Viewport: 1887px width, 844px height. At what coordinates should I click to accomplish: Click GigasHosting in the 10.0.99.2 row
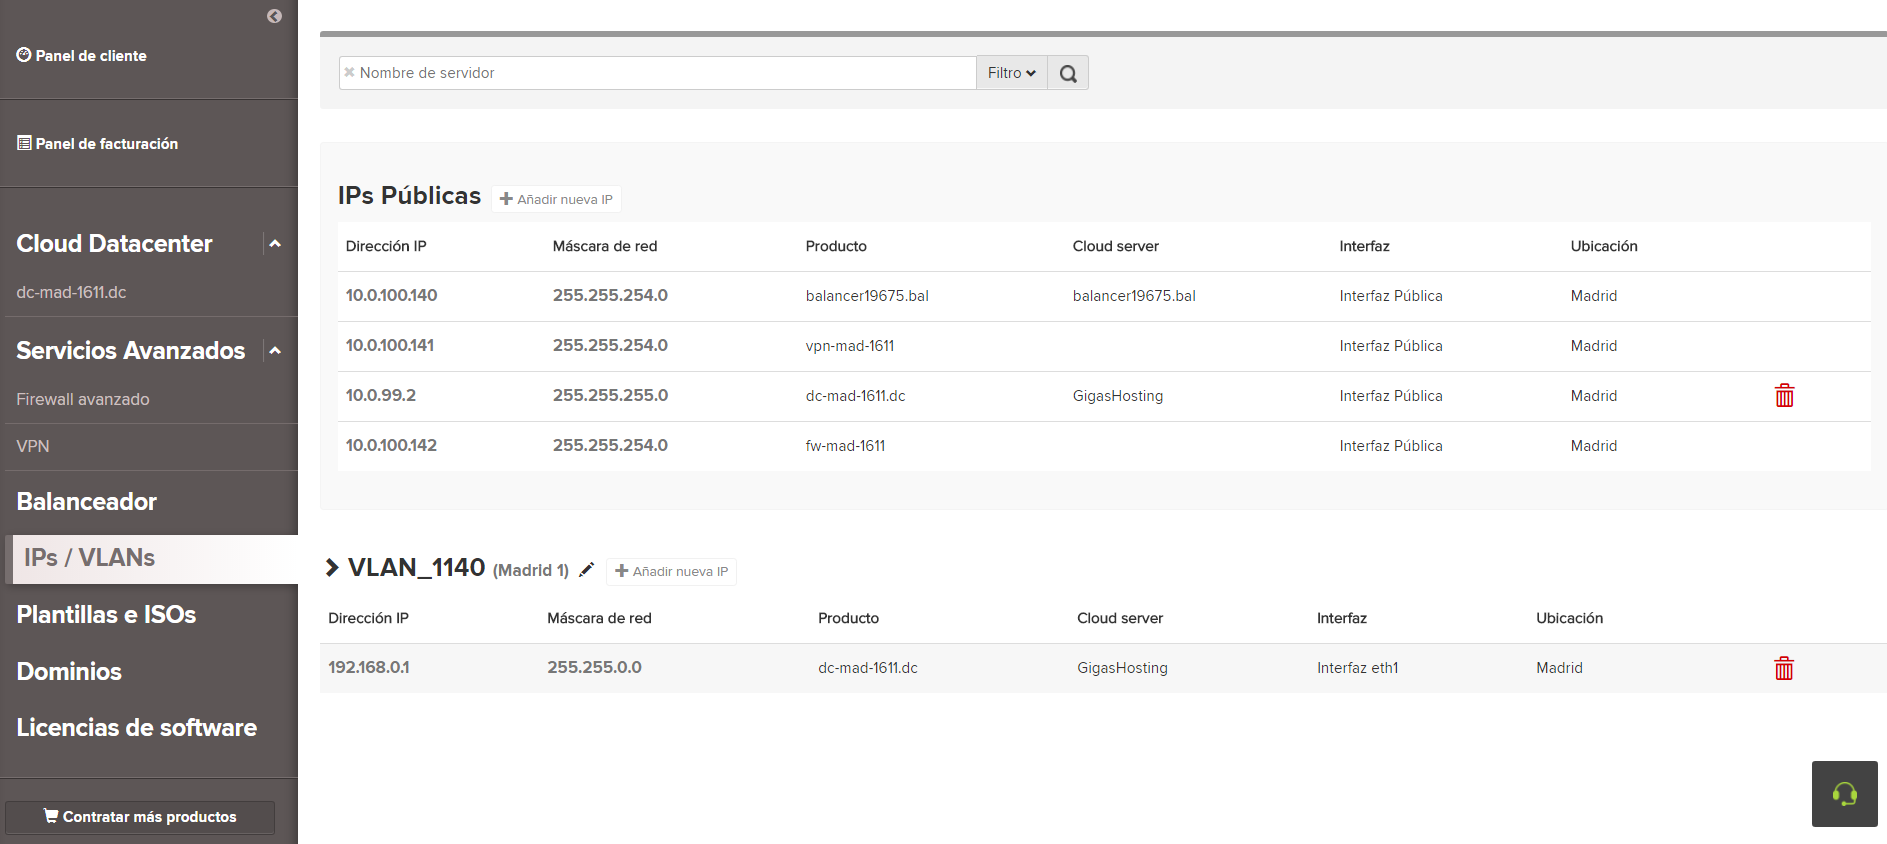pos(1118,396)
